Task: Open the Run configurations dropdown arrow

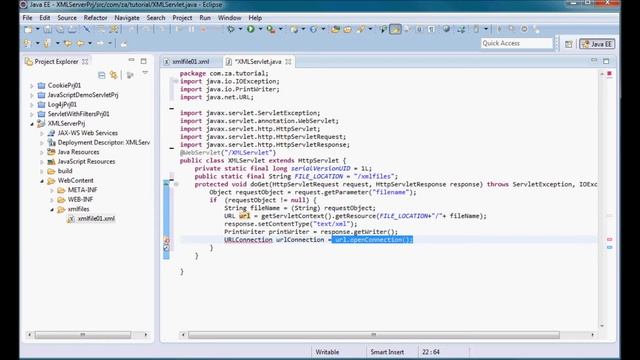Action: click(x=260, y=29)
